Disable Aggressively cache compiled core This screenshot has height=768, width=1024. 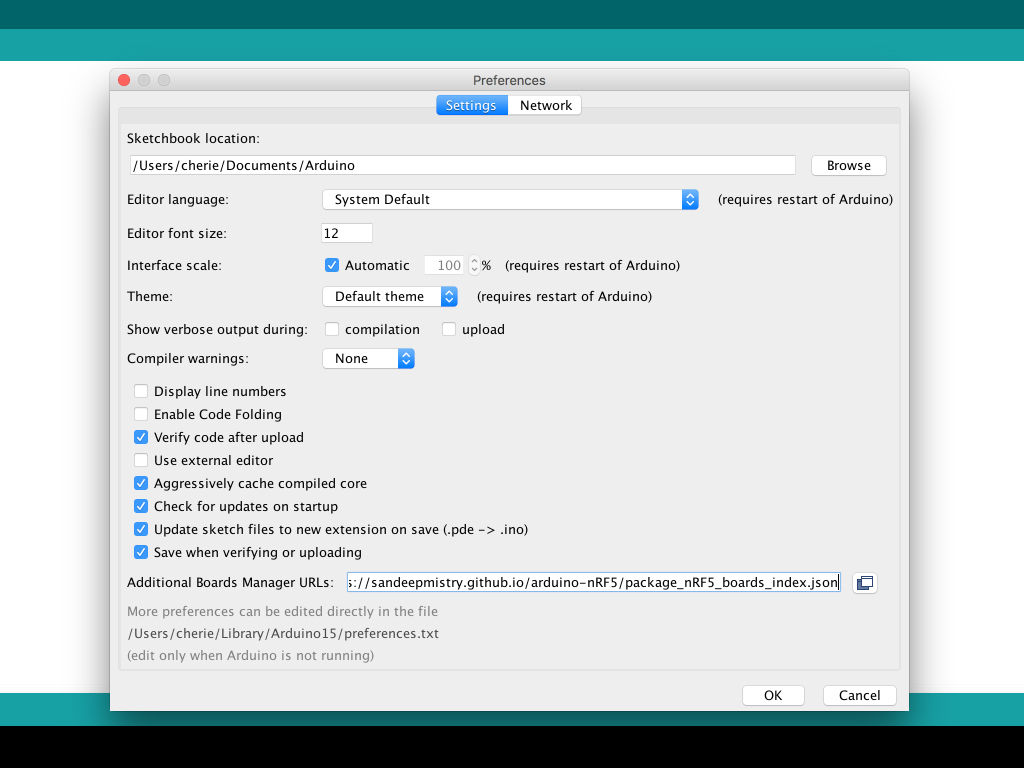[x=140, y=483]
